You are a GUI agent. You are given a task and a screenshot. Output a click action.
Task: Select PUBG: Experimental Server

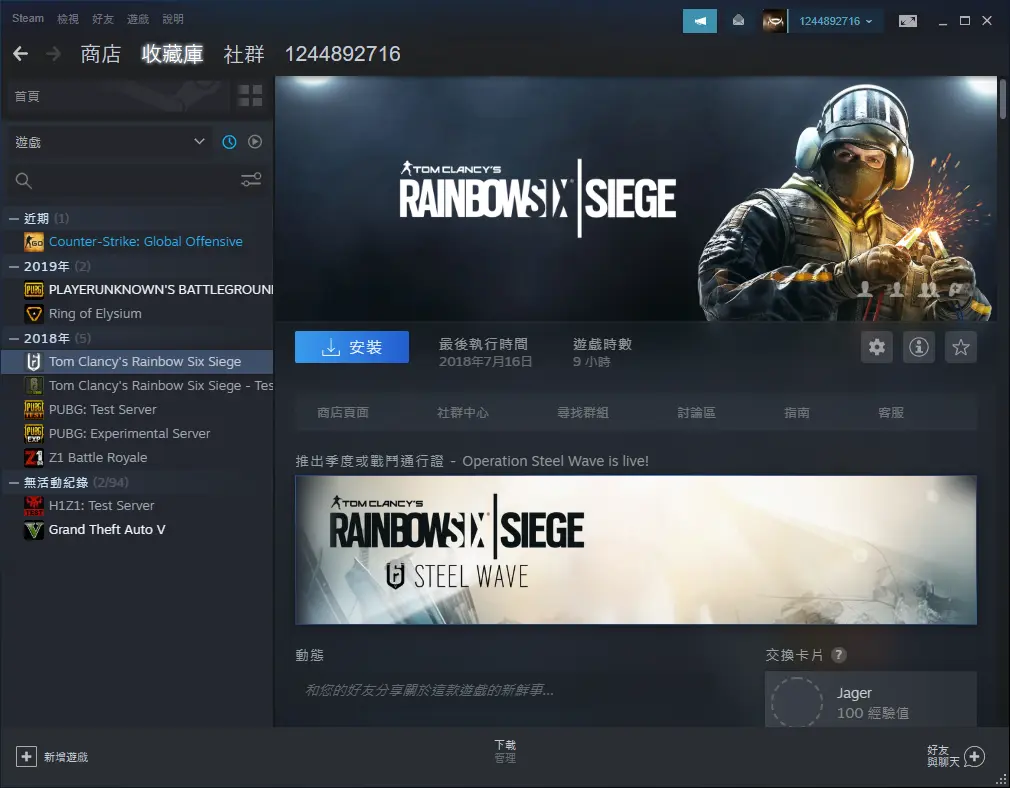point(129,434)
